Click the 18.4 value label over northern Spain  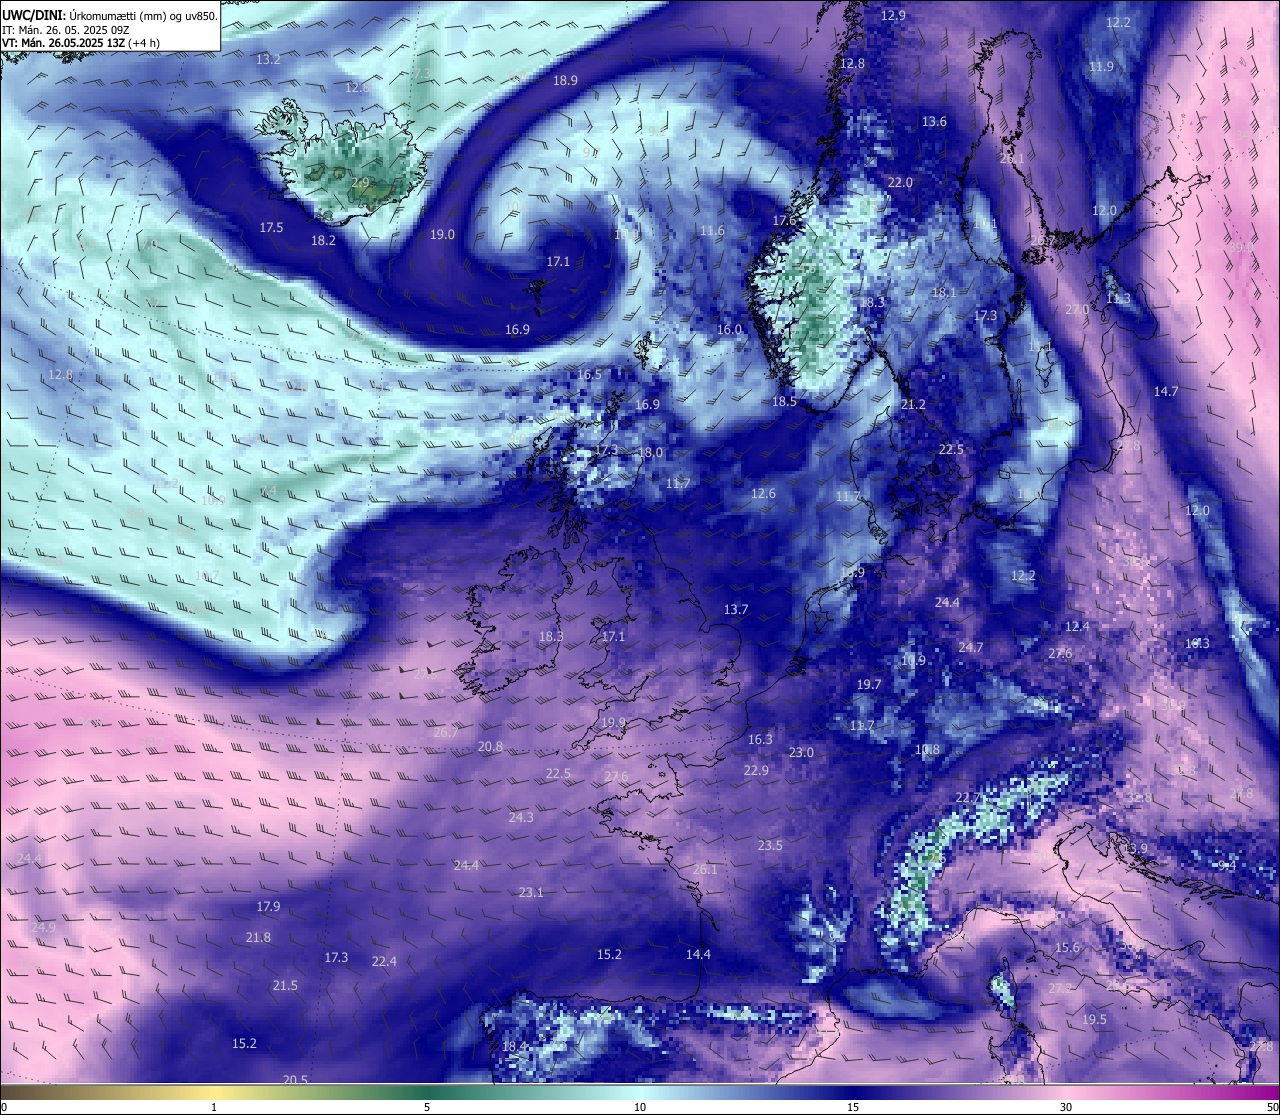[514, 1047]
